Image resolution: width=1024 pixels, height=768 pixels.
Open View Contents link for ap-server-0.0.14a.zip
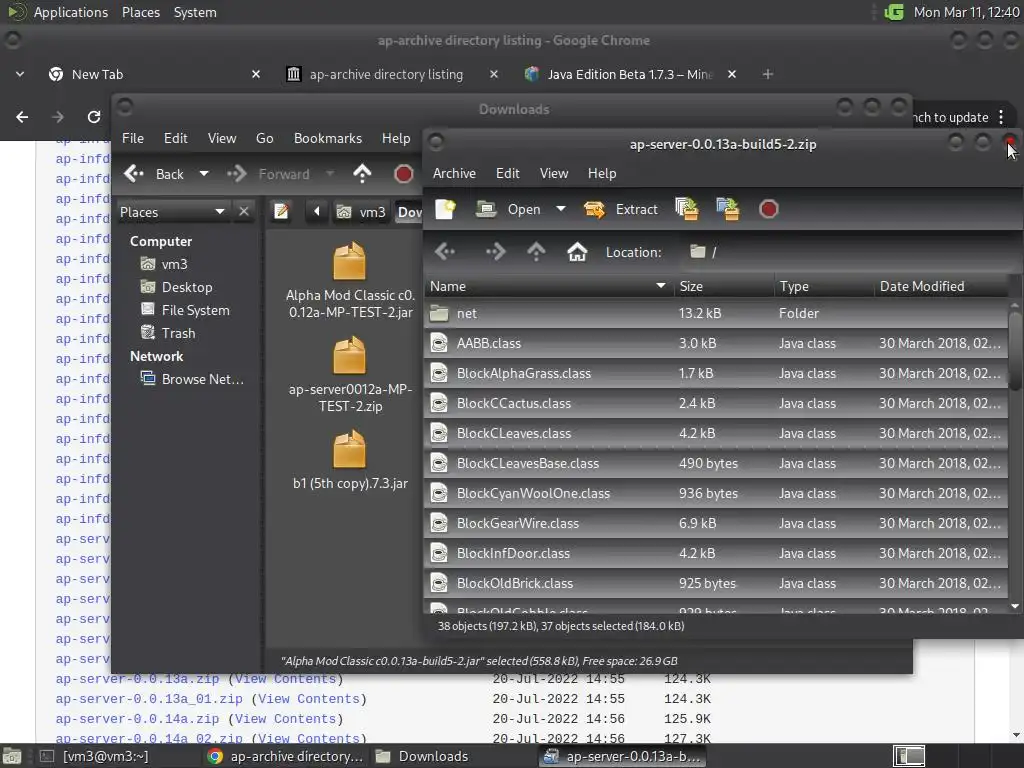tap(285, 719)
